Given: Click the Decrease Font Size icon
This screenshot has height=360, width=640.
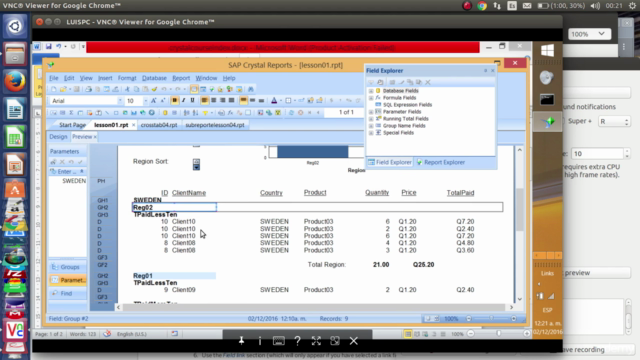Looking at the screenshot, I should 162,100.
